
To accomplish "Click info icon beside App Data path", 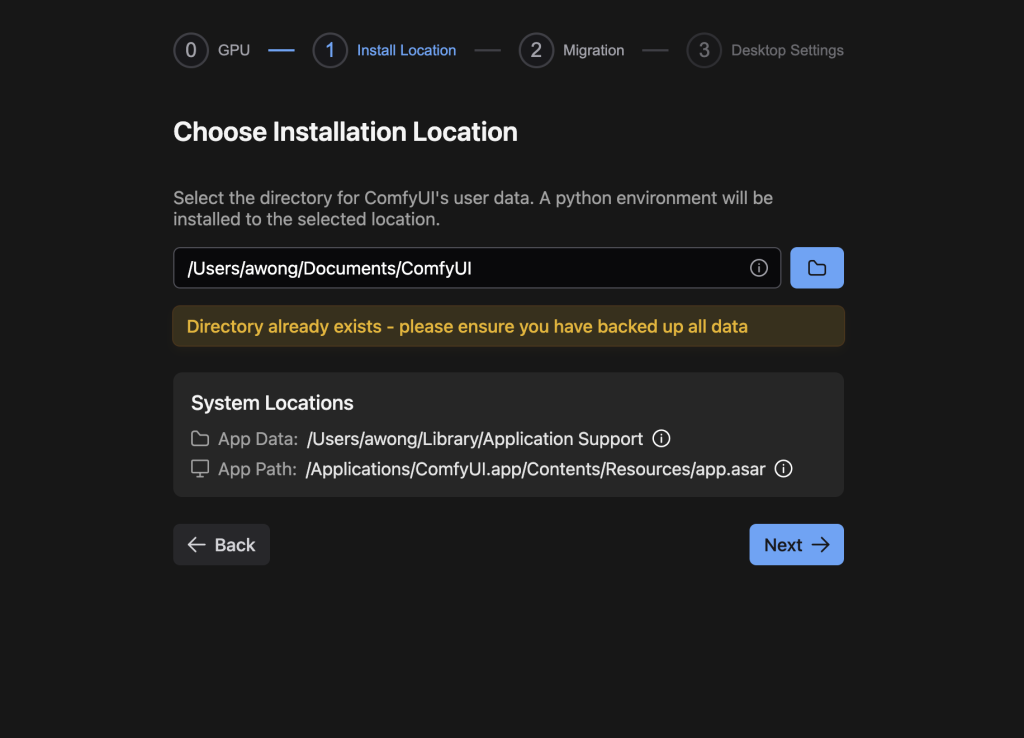I will pos(661,439).
